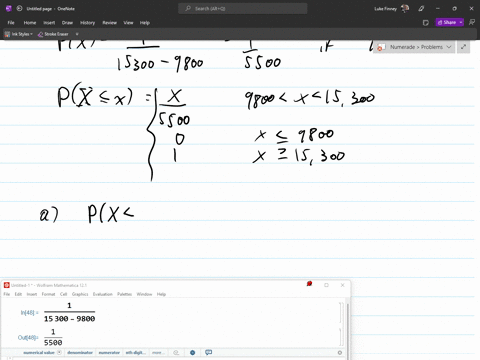Click the back arrow icon in OneNote
Screen dimensions: 480x360
point(19,9)
